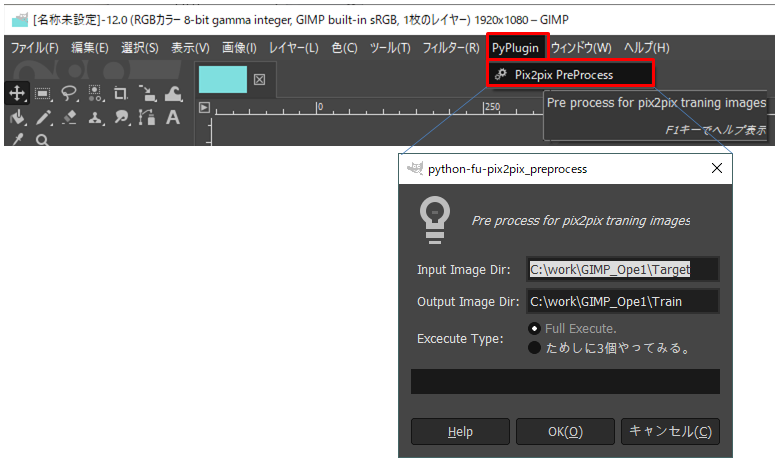The height and width of the screenshot is (466, 781).
Task: Open the 編集(E) menu
Action: [90, 48]
